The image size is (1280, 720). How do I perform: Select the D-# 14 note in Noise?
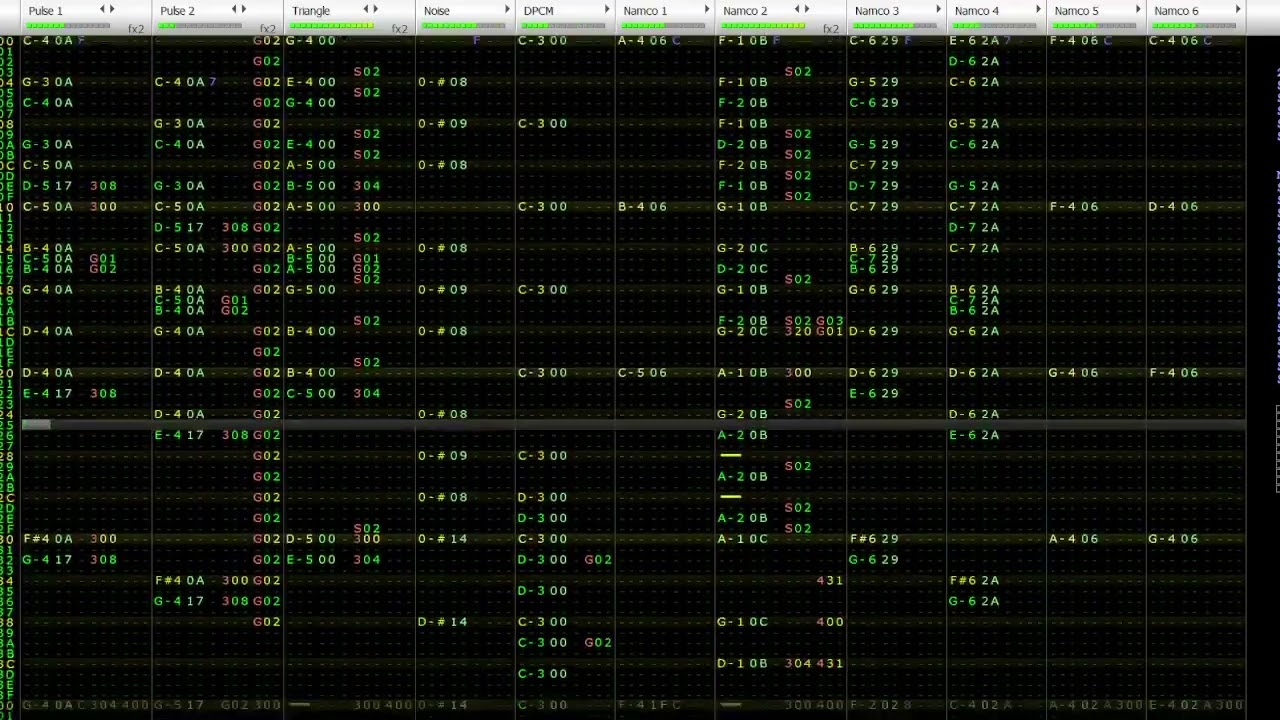click(443, 622)
